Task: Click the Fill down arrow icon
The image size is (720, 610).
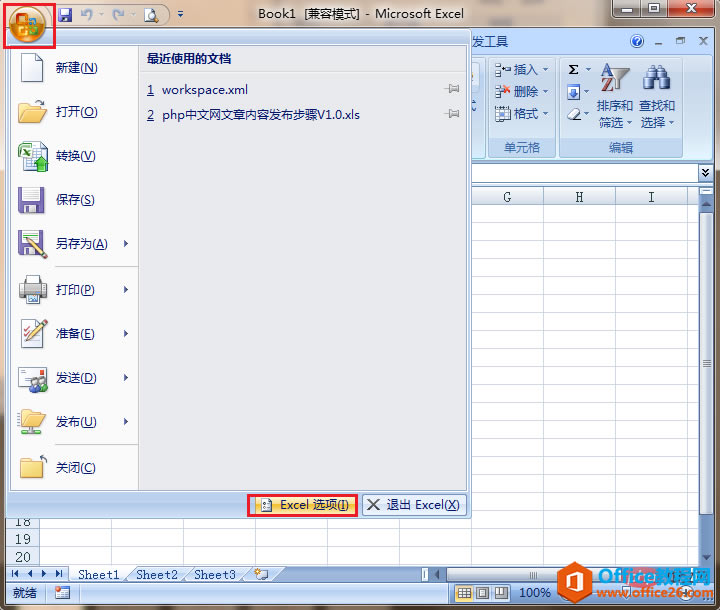Action: point(574,92)
